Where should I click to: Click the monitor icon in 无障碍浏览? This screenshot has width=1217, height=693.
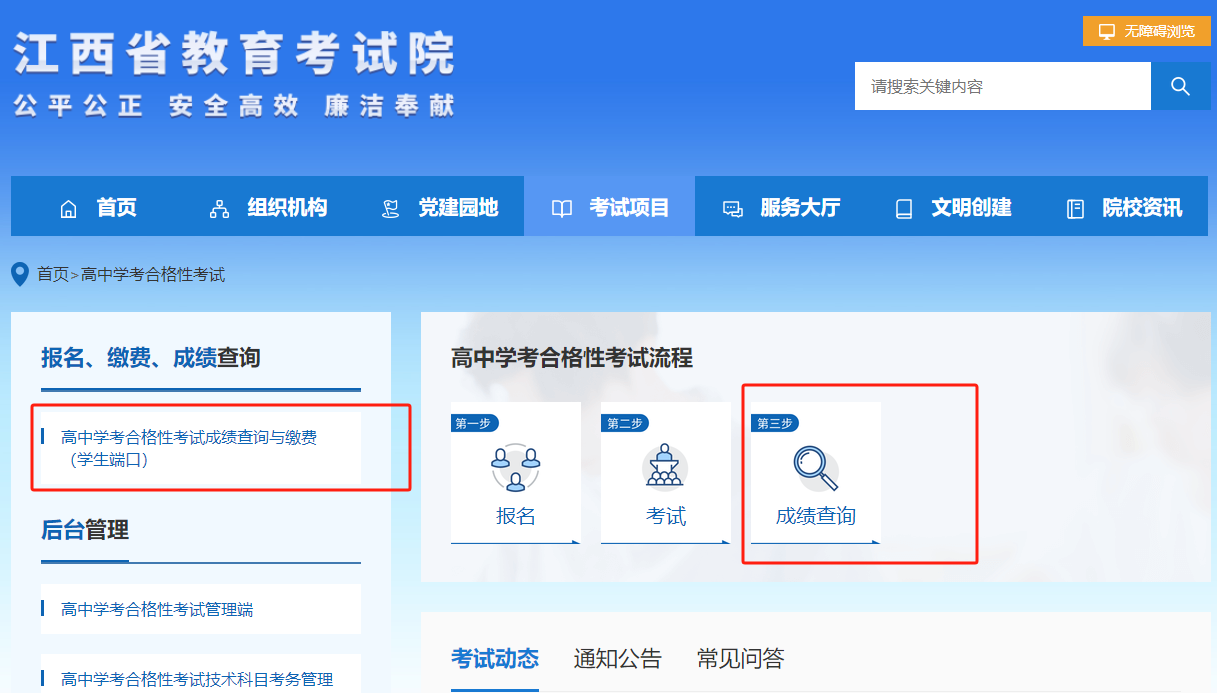pyautogui.click(x=1107, y=31)
